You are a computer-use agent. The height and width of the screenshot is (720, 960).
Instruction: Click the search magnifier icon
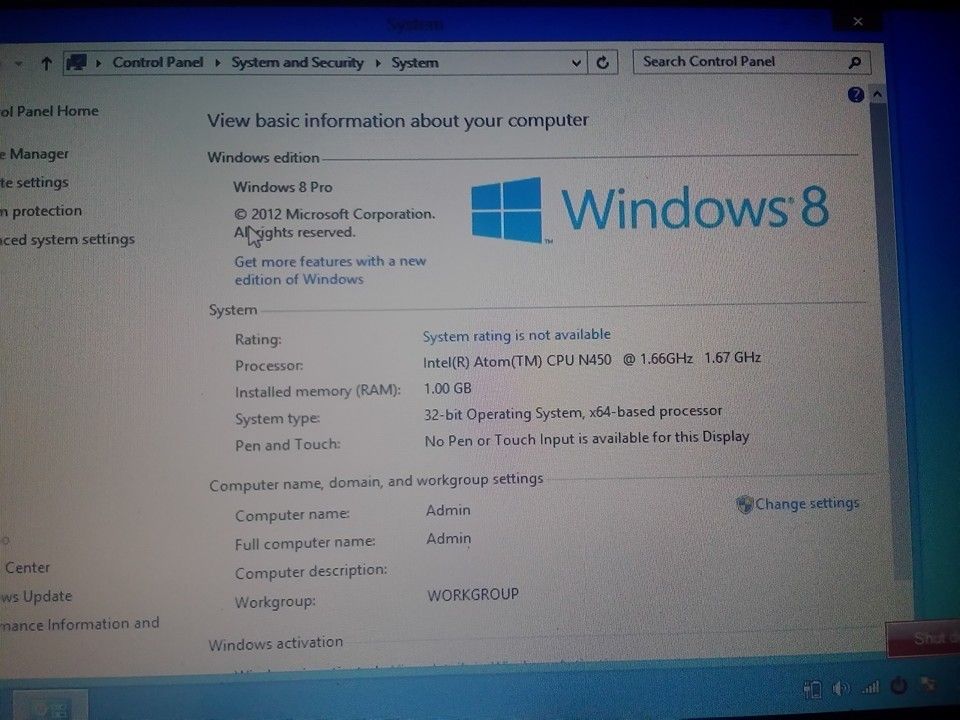(855, 62)
